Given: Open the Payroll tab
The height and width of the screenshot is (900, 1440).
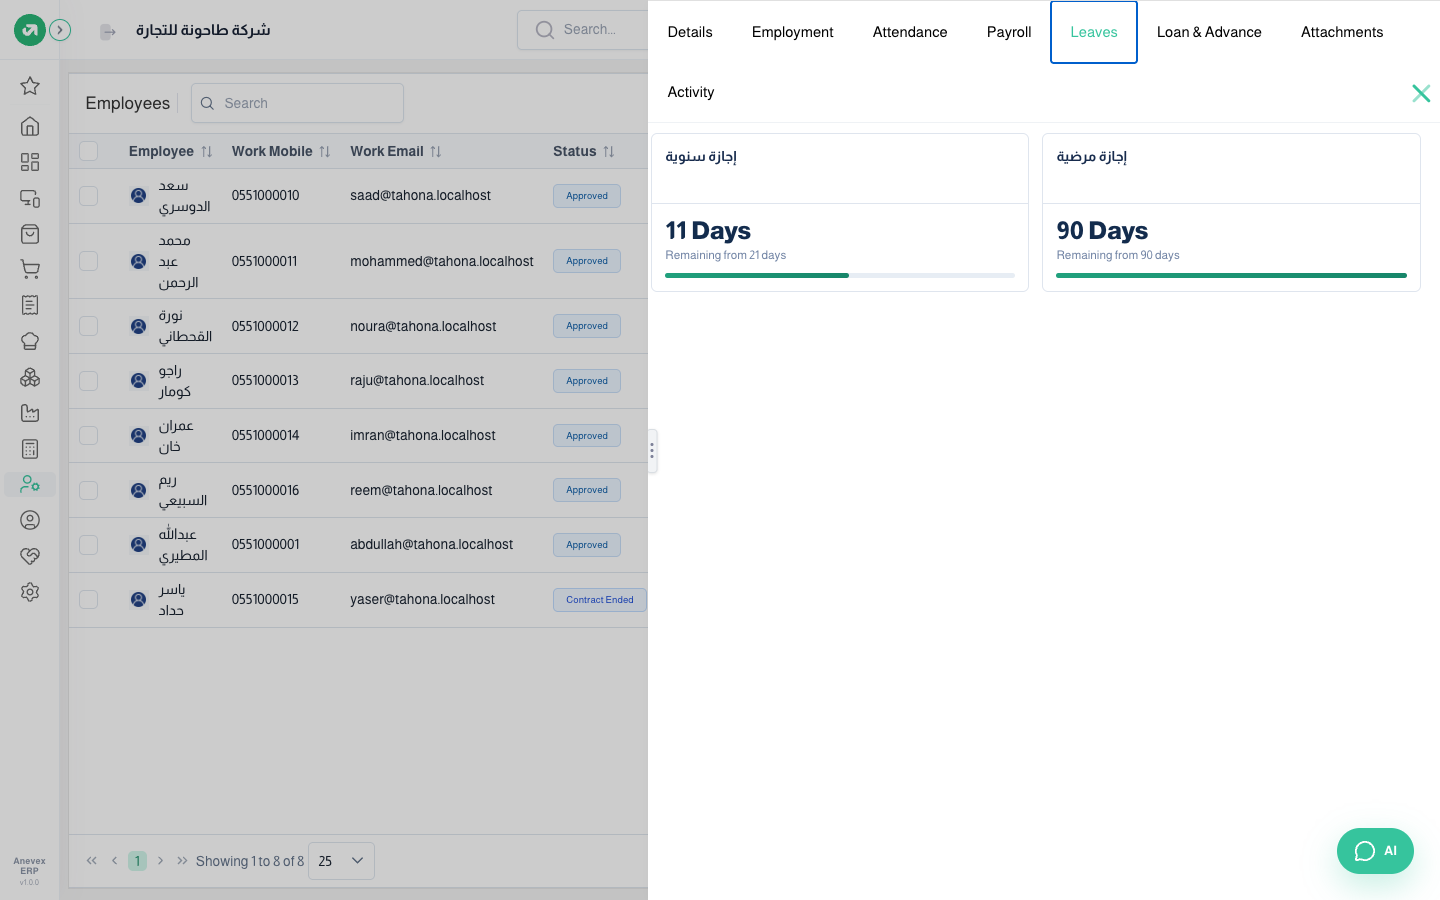Looking at the screenshot, I should point(1009,32).
